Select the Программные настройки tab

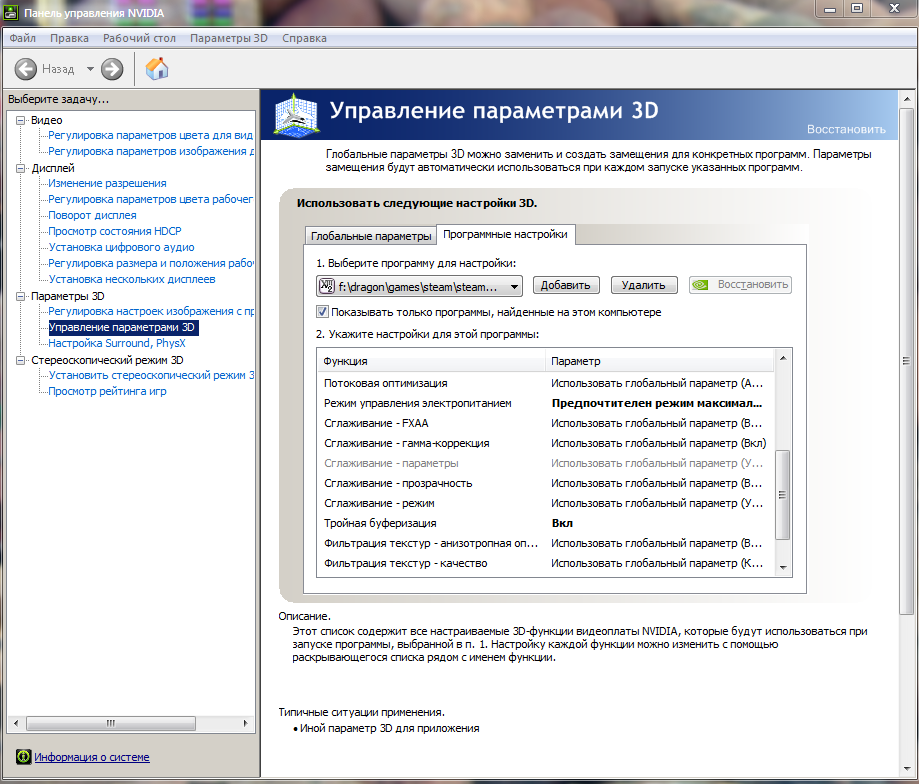[x=505, y=234]
